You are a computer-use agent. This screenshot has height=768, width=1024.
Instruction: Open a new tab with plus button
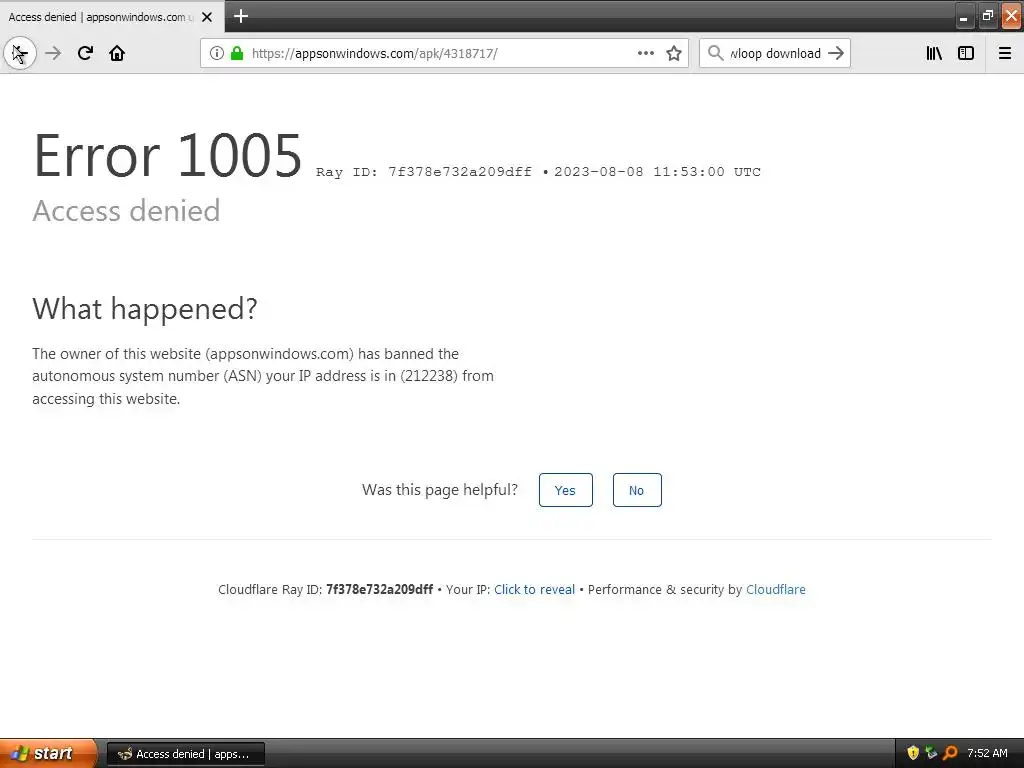(x=240, y=16)
